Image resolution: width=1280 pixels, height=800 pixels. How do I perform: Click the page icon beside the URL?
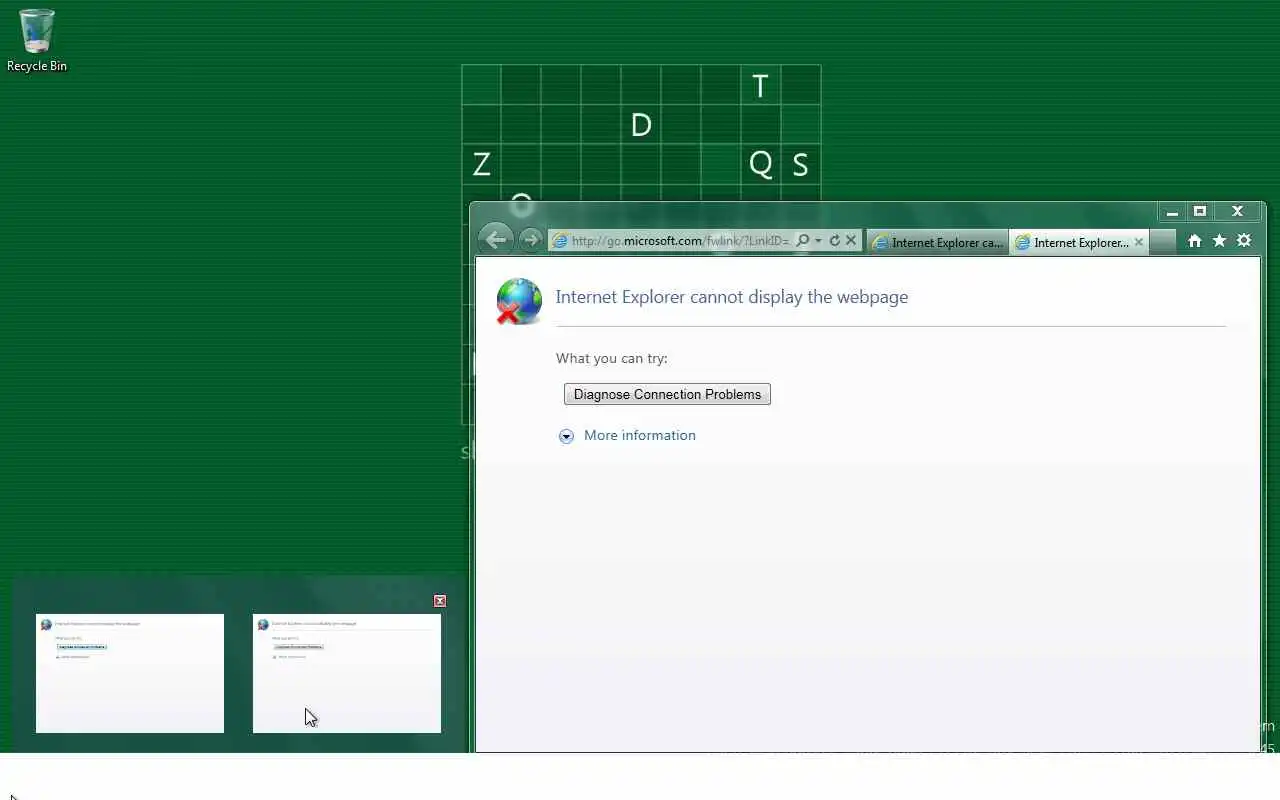click(x=561, y=241)
